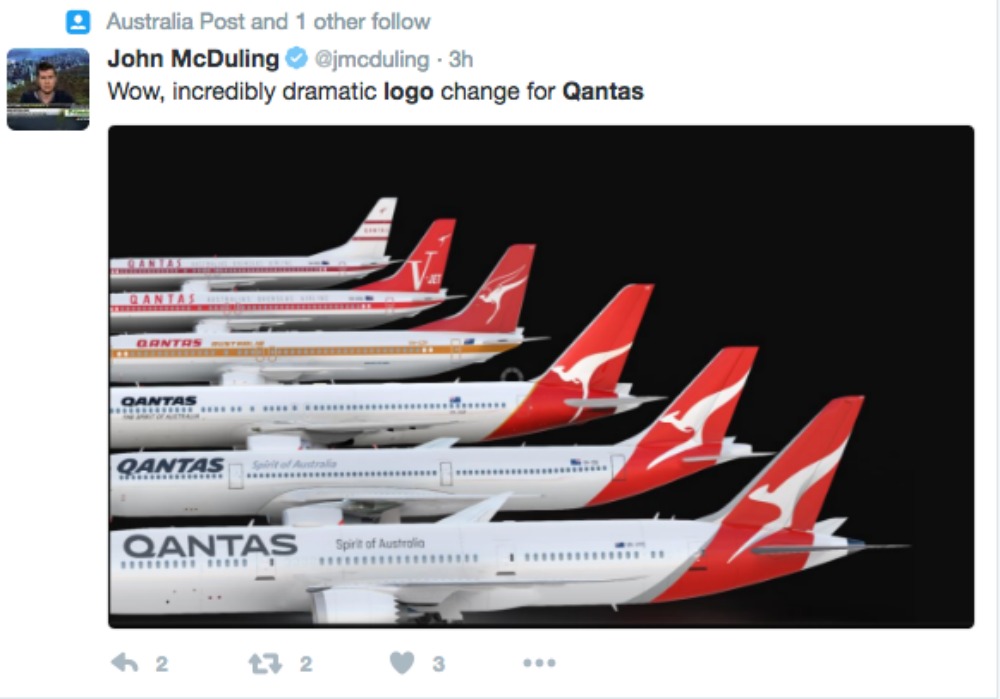
Task: Click the blue verified badge
Action: click(x=296, y=58)
